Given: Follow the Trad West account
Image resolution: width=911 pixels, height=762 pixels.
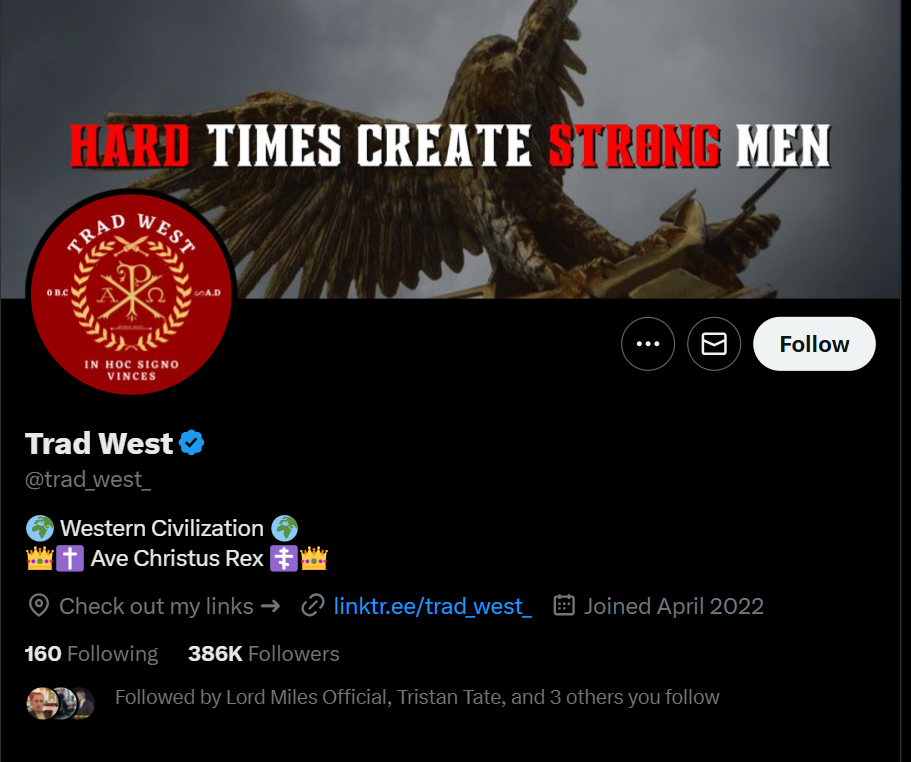Looking at the screenshot, I should click(814, 344).
